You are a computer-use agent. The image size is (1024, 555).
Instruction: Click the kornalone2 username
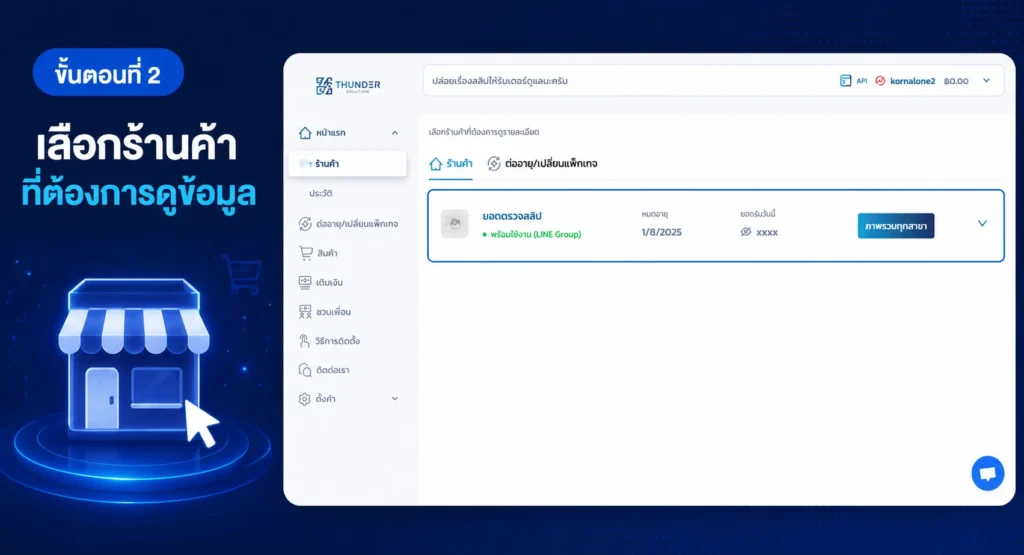point(912,81)
